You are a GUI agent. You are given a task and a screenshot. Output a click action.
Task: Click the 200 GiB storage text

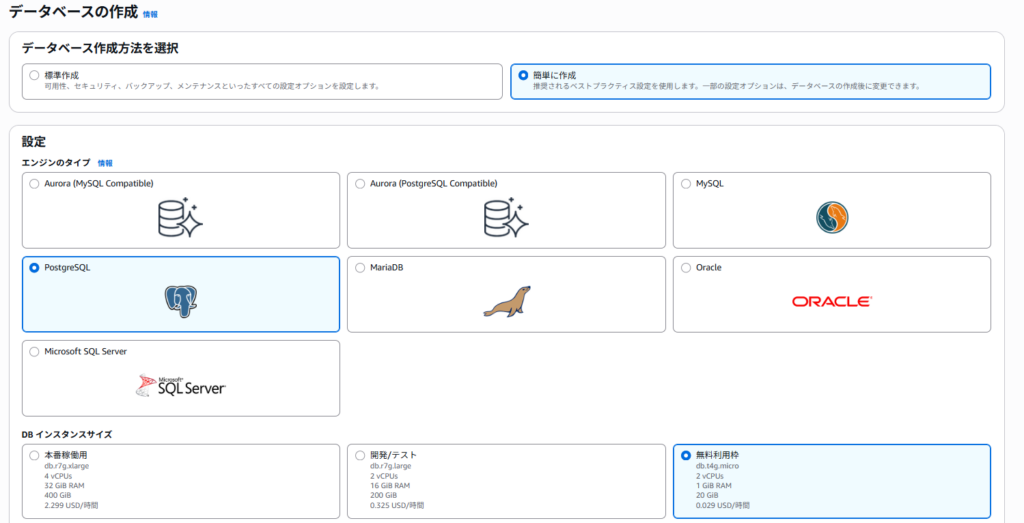click(383, 496)
